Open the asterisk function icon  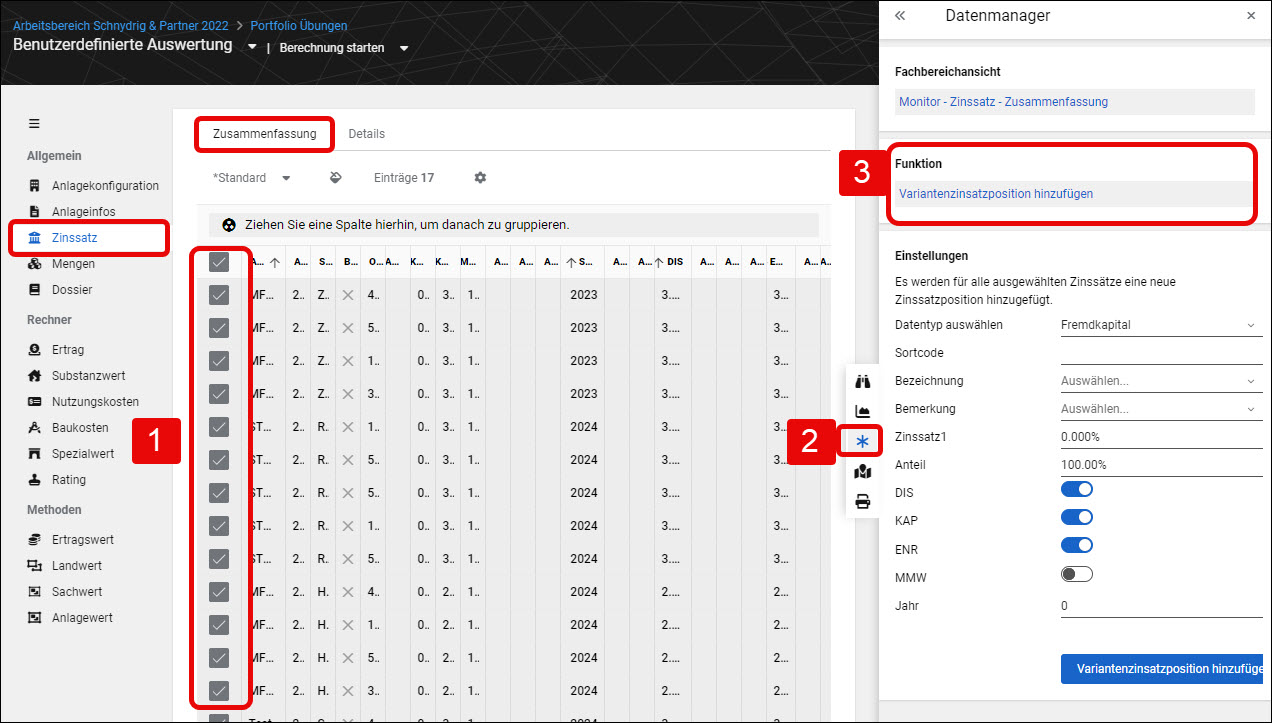(x=863, y=441)
